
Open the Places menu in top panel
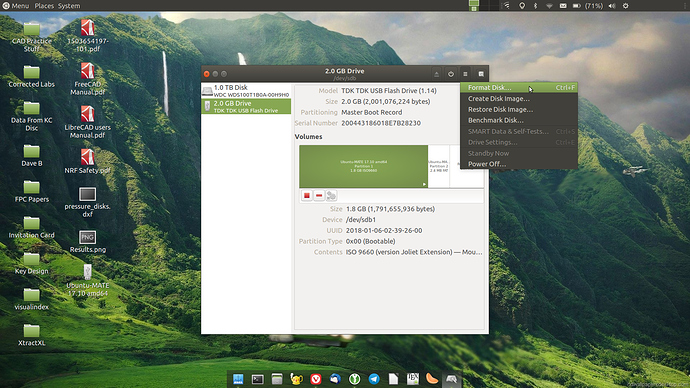44,6
